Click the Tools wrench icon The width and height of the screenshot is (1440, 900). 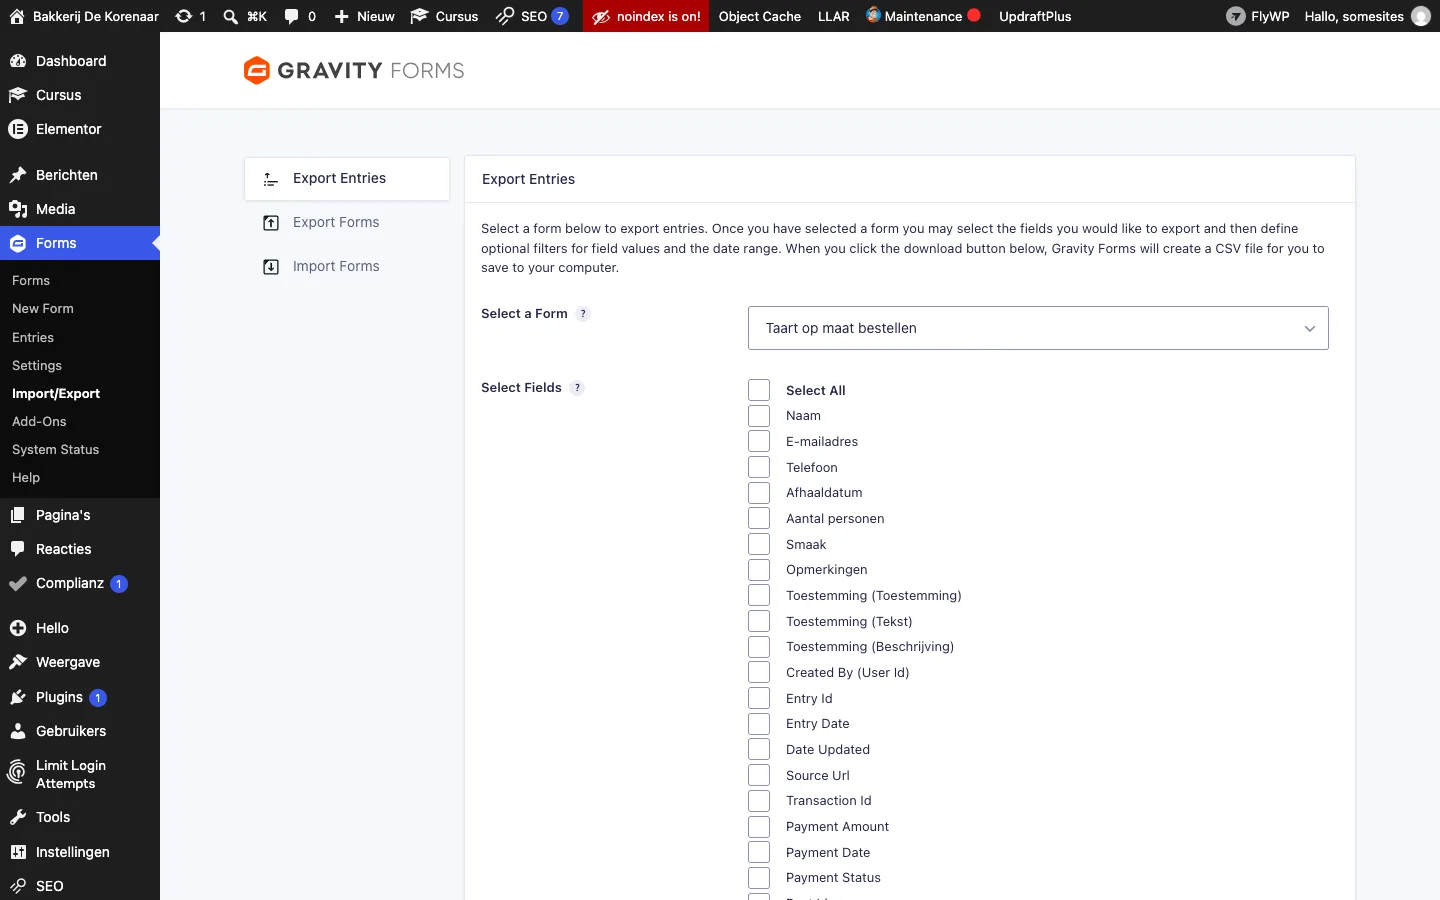18,817
